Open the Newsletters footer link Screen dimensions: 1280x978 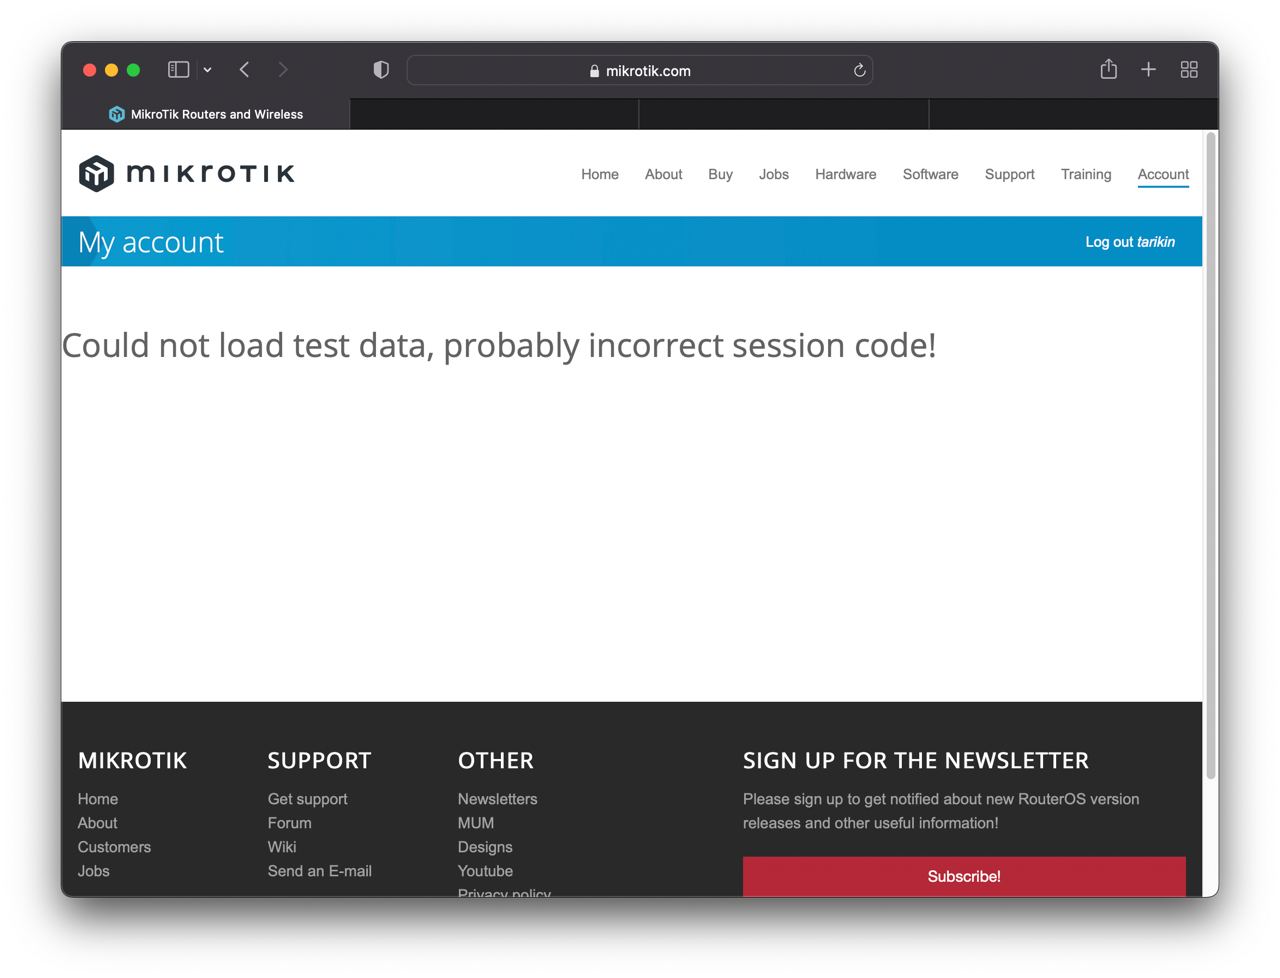pos(498,799)
